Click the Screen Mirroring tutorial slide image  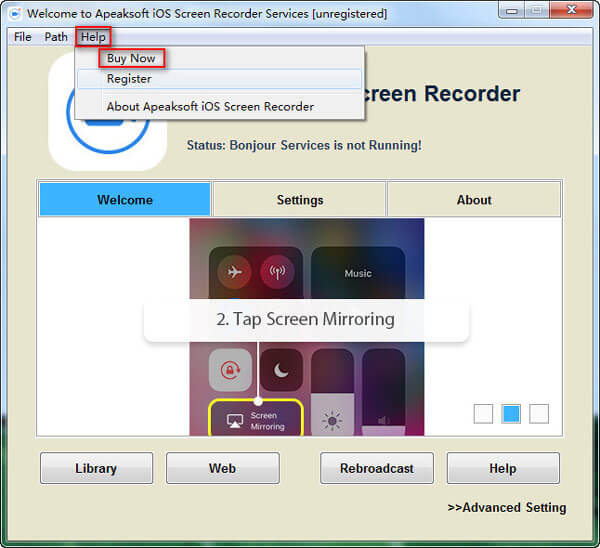pos(307,327)
